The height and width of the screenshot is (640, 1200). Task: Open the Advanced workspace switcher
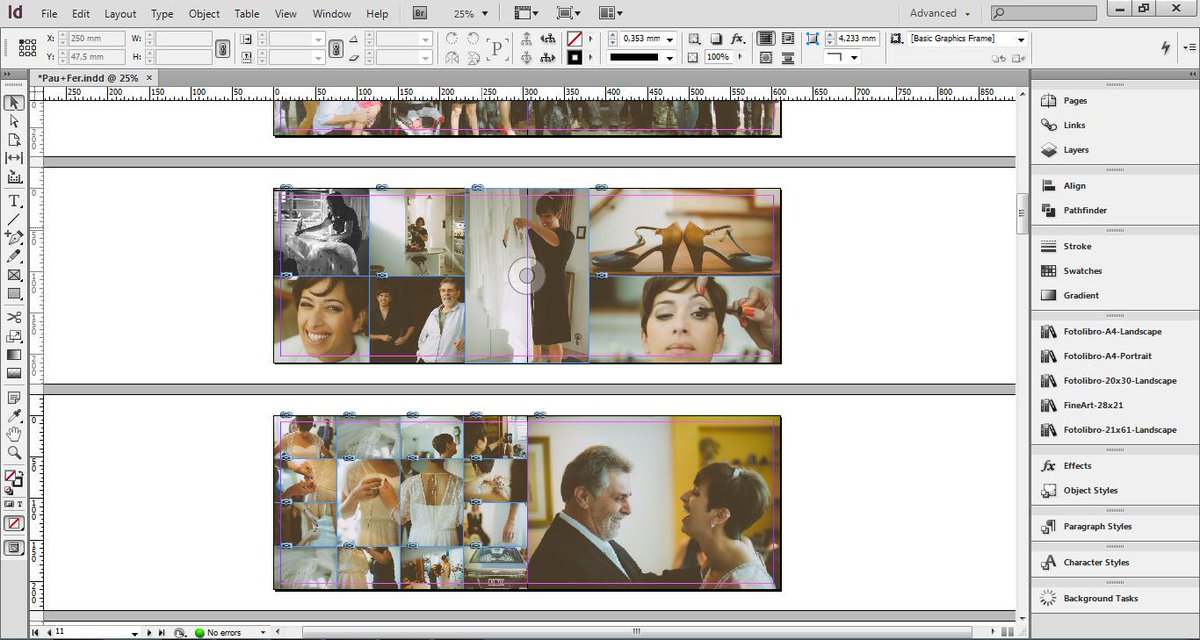pos(936,13)
